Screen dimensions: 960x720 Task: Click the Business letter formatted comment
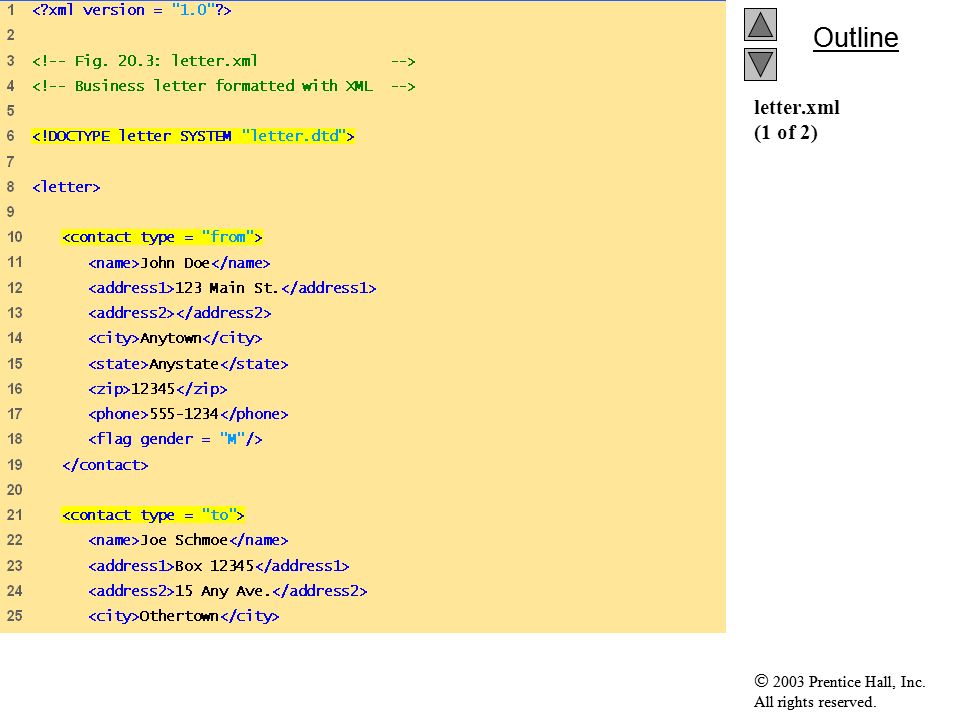pos(223,86)
